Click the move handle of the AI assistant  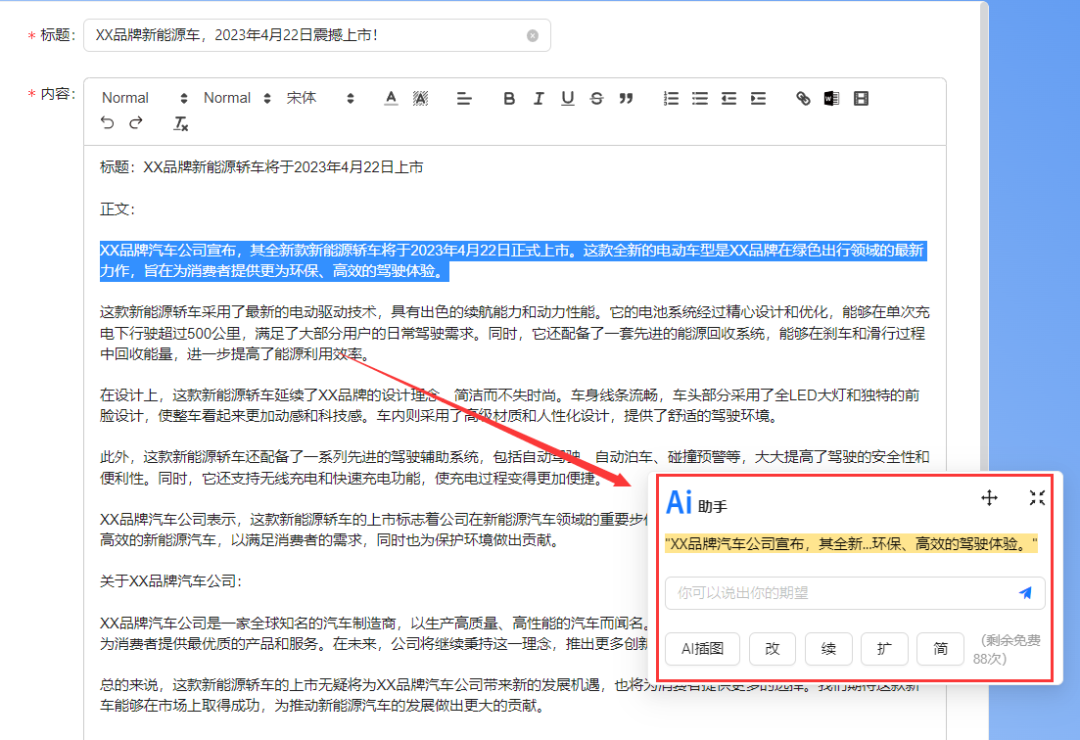[x=989, y=497]
